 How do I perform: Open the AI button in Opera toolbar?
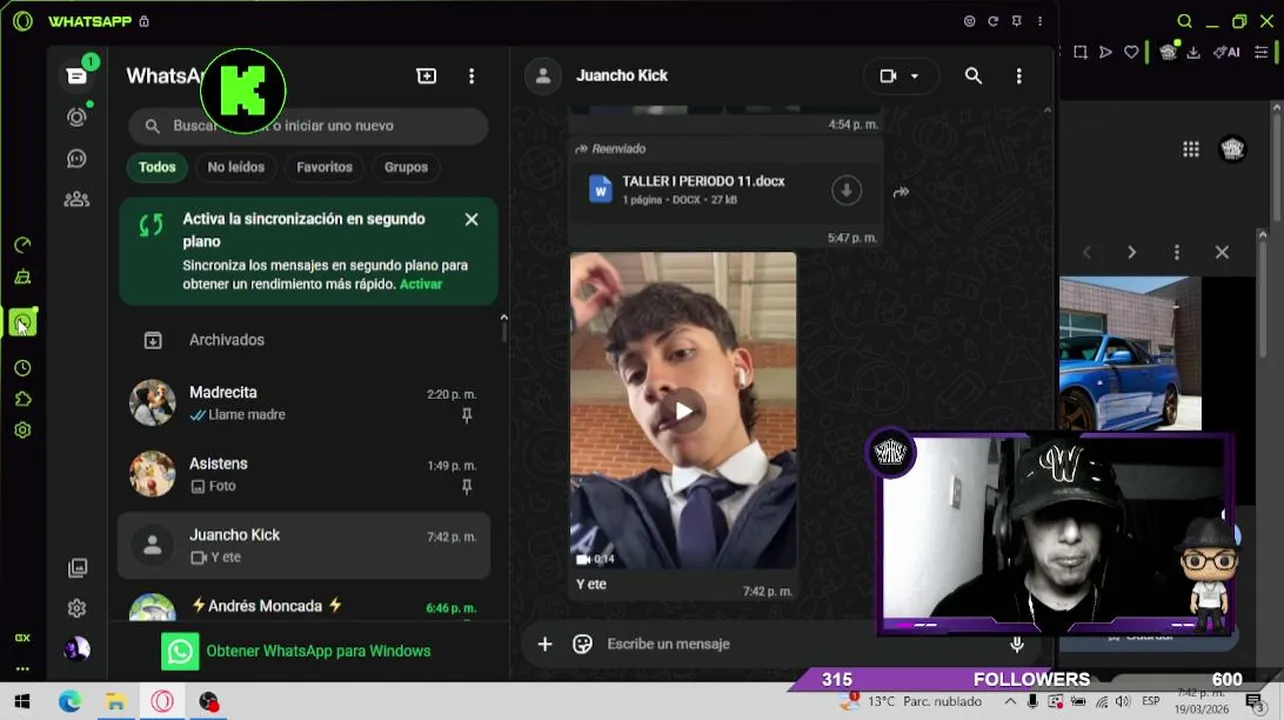tap(1226, 52)
